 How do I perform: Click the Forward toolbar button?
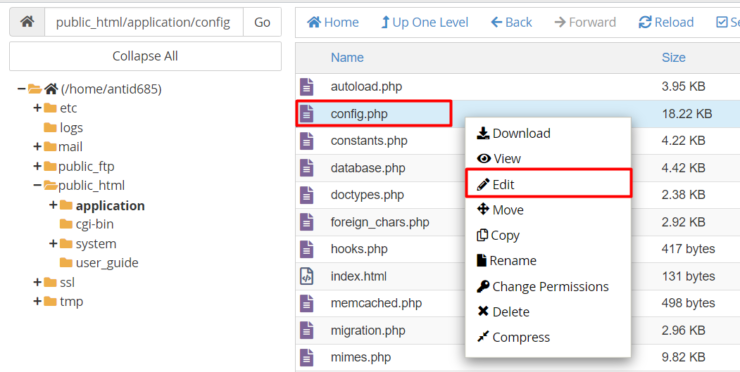tap(585, 22)
